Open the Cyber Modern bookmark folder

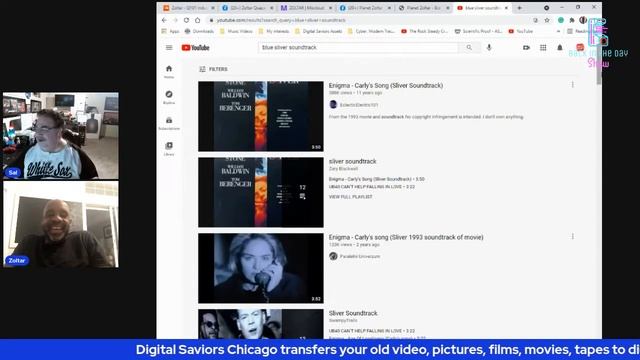click(371, 31)
